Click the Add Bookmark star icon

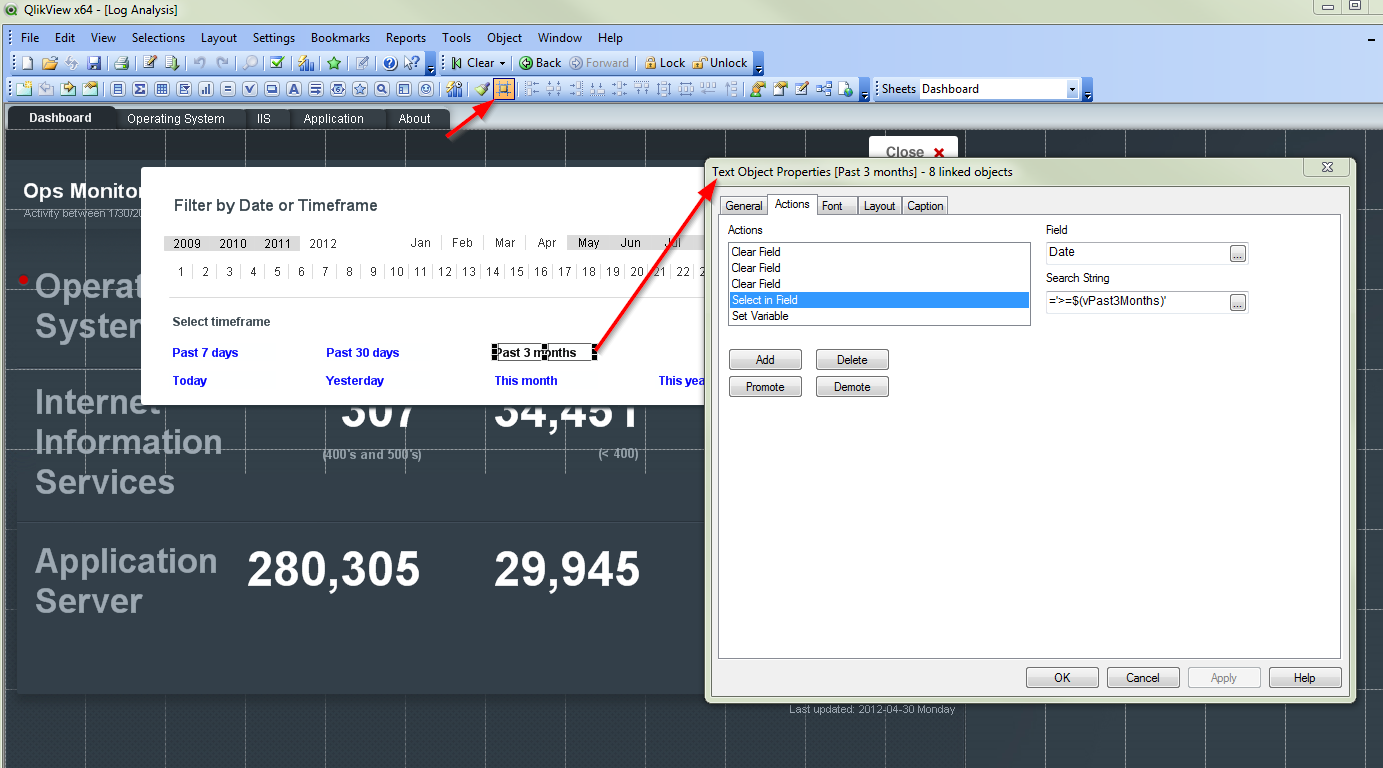(334, 63)
